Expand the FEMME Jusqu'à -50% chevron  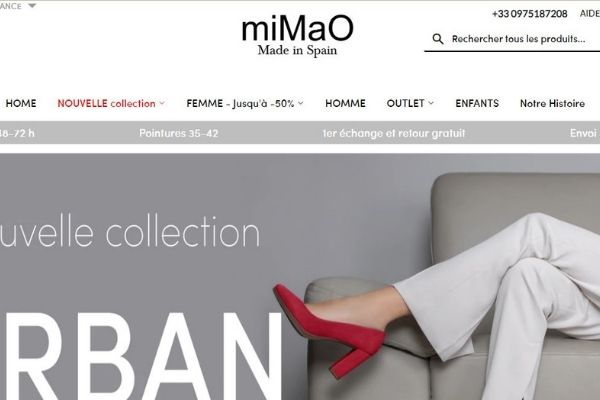tap(300, 103)
